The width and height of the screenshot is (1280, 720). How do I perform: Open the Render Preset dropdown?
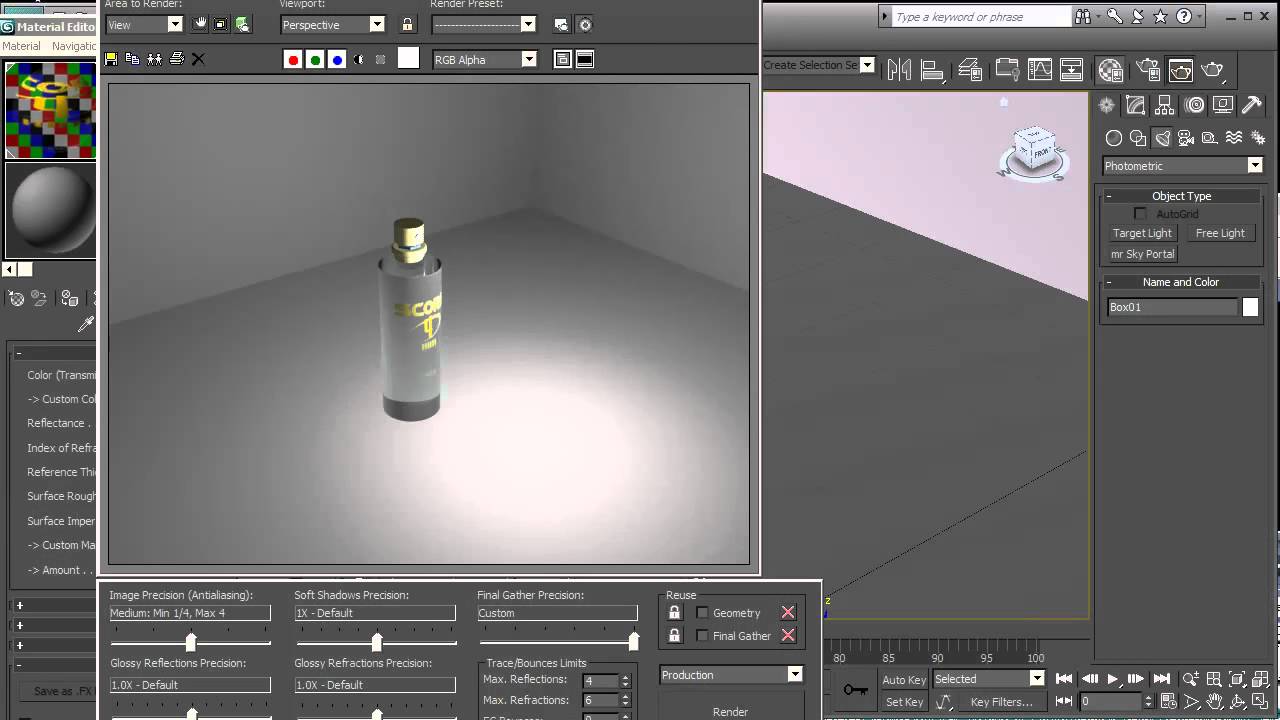[x=484, y=24]
